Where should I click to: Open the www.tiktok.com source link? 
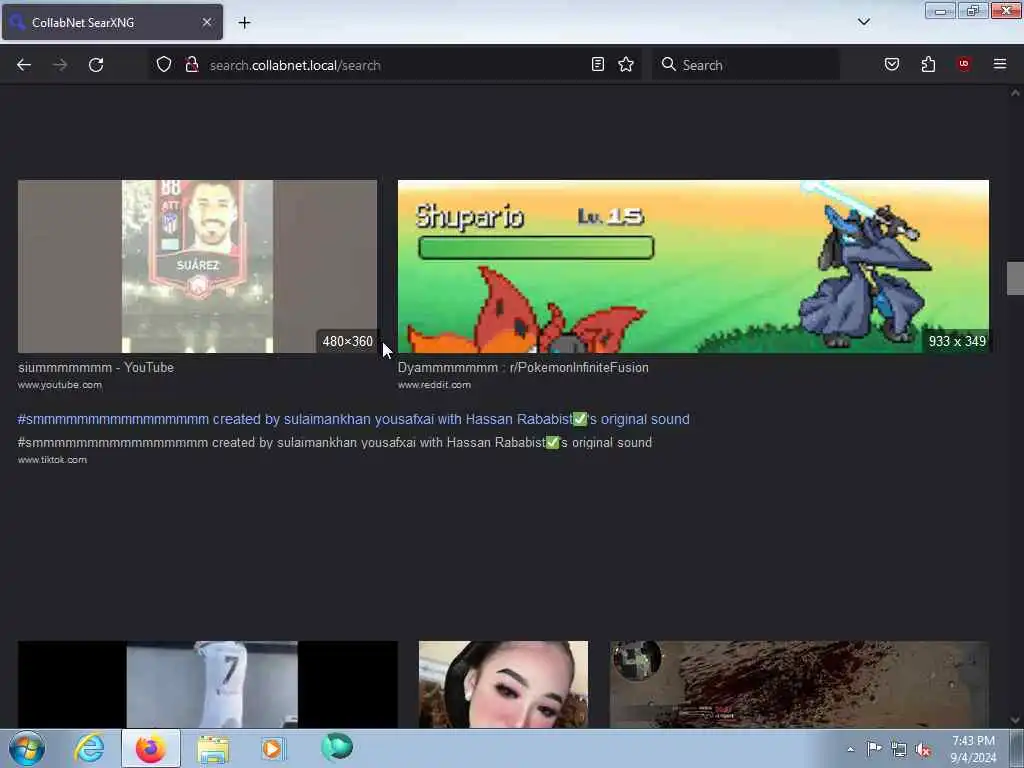(x=52, y=460)
